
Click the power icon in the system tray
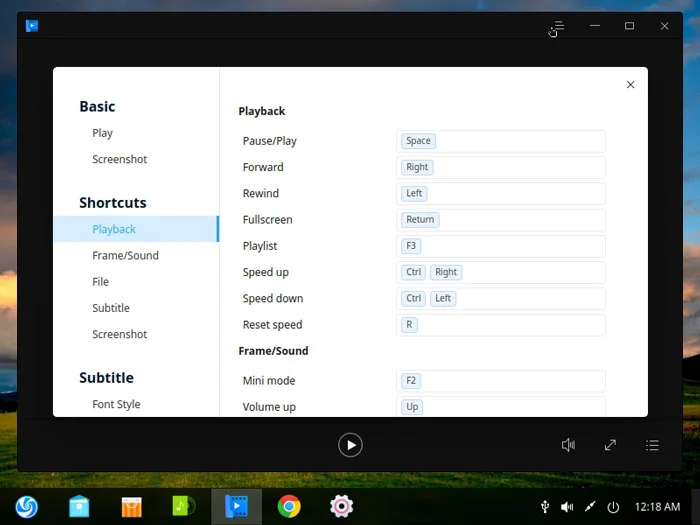pos(613,507)
